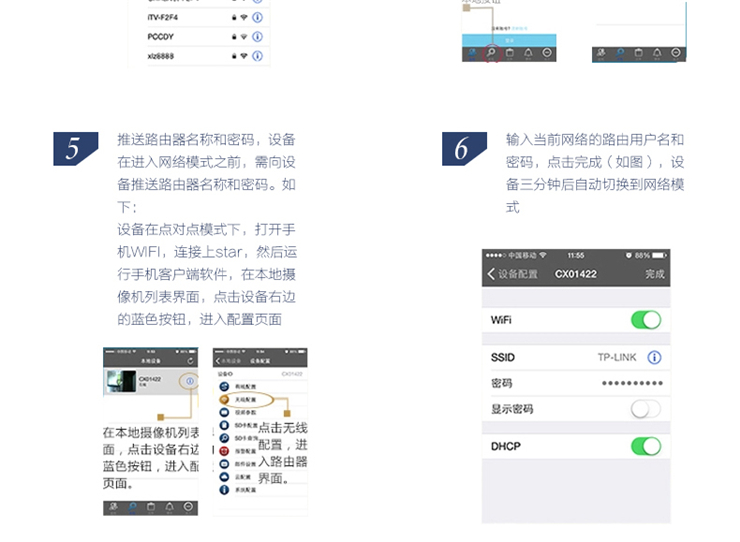
Task: Tap circled search icon under login button
Action: tap(491, 53)
